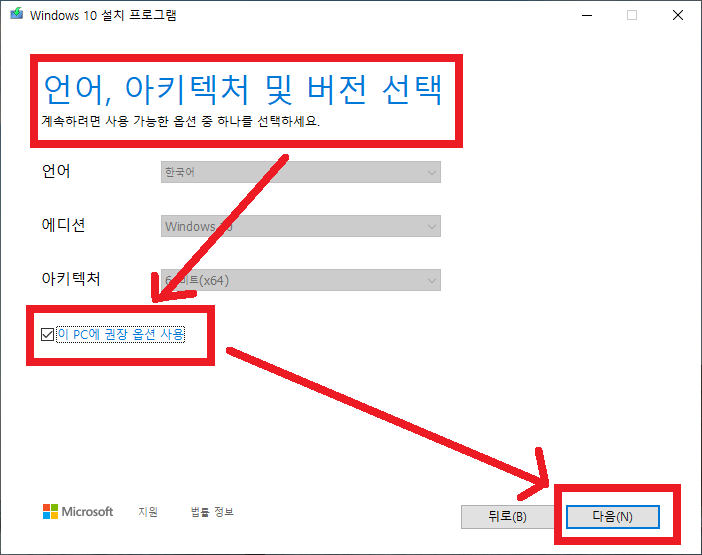The width and height of the screenshot is (702, 555).
Task: Toggle the '이 PC에 권장 옵션 사용' checkbox
Action: click(47, 334)
